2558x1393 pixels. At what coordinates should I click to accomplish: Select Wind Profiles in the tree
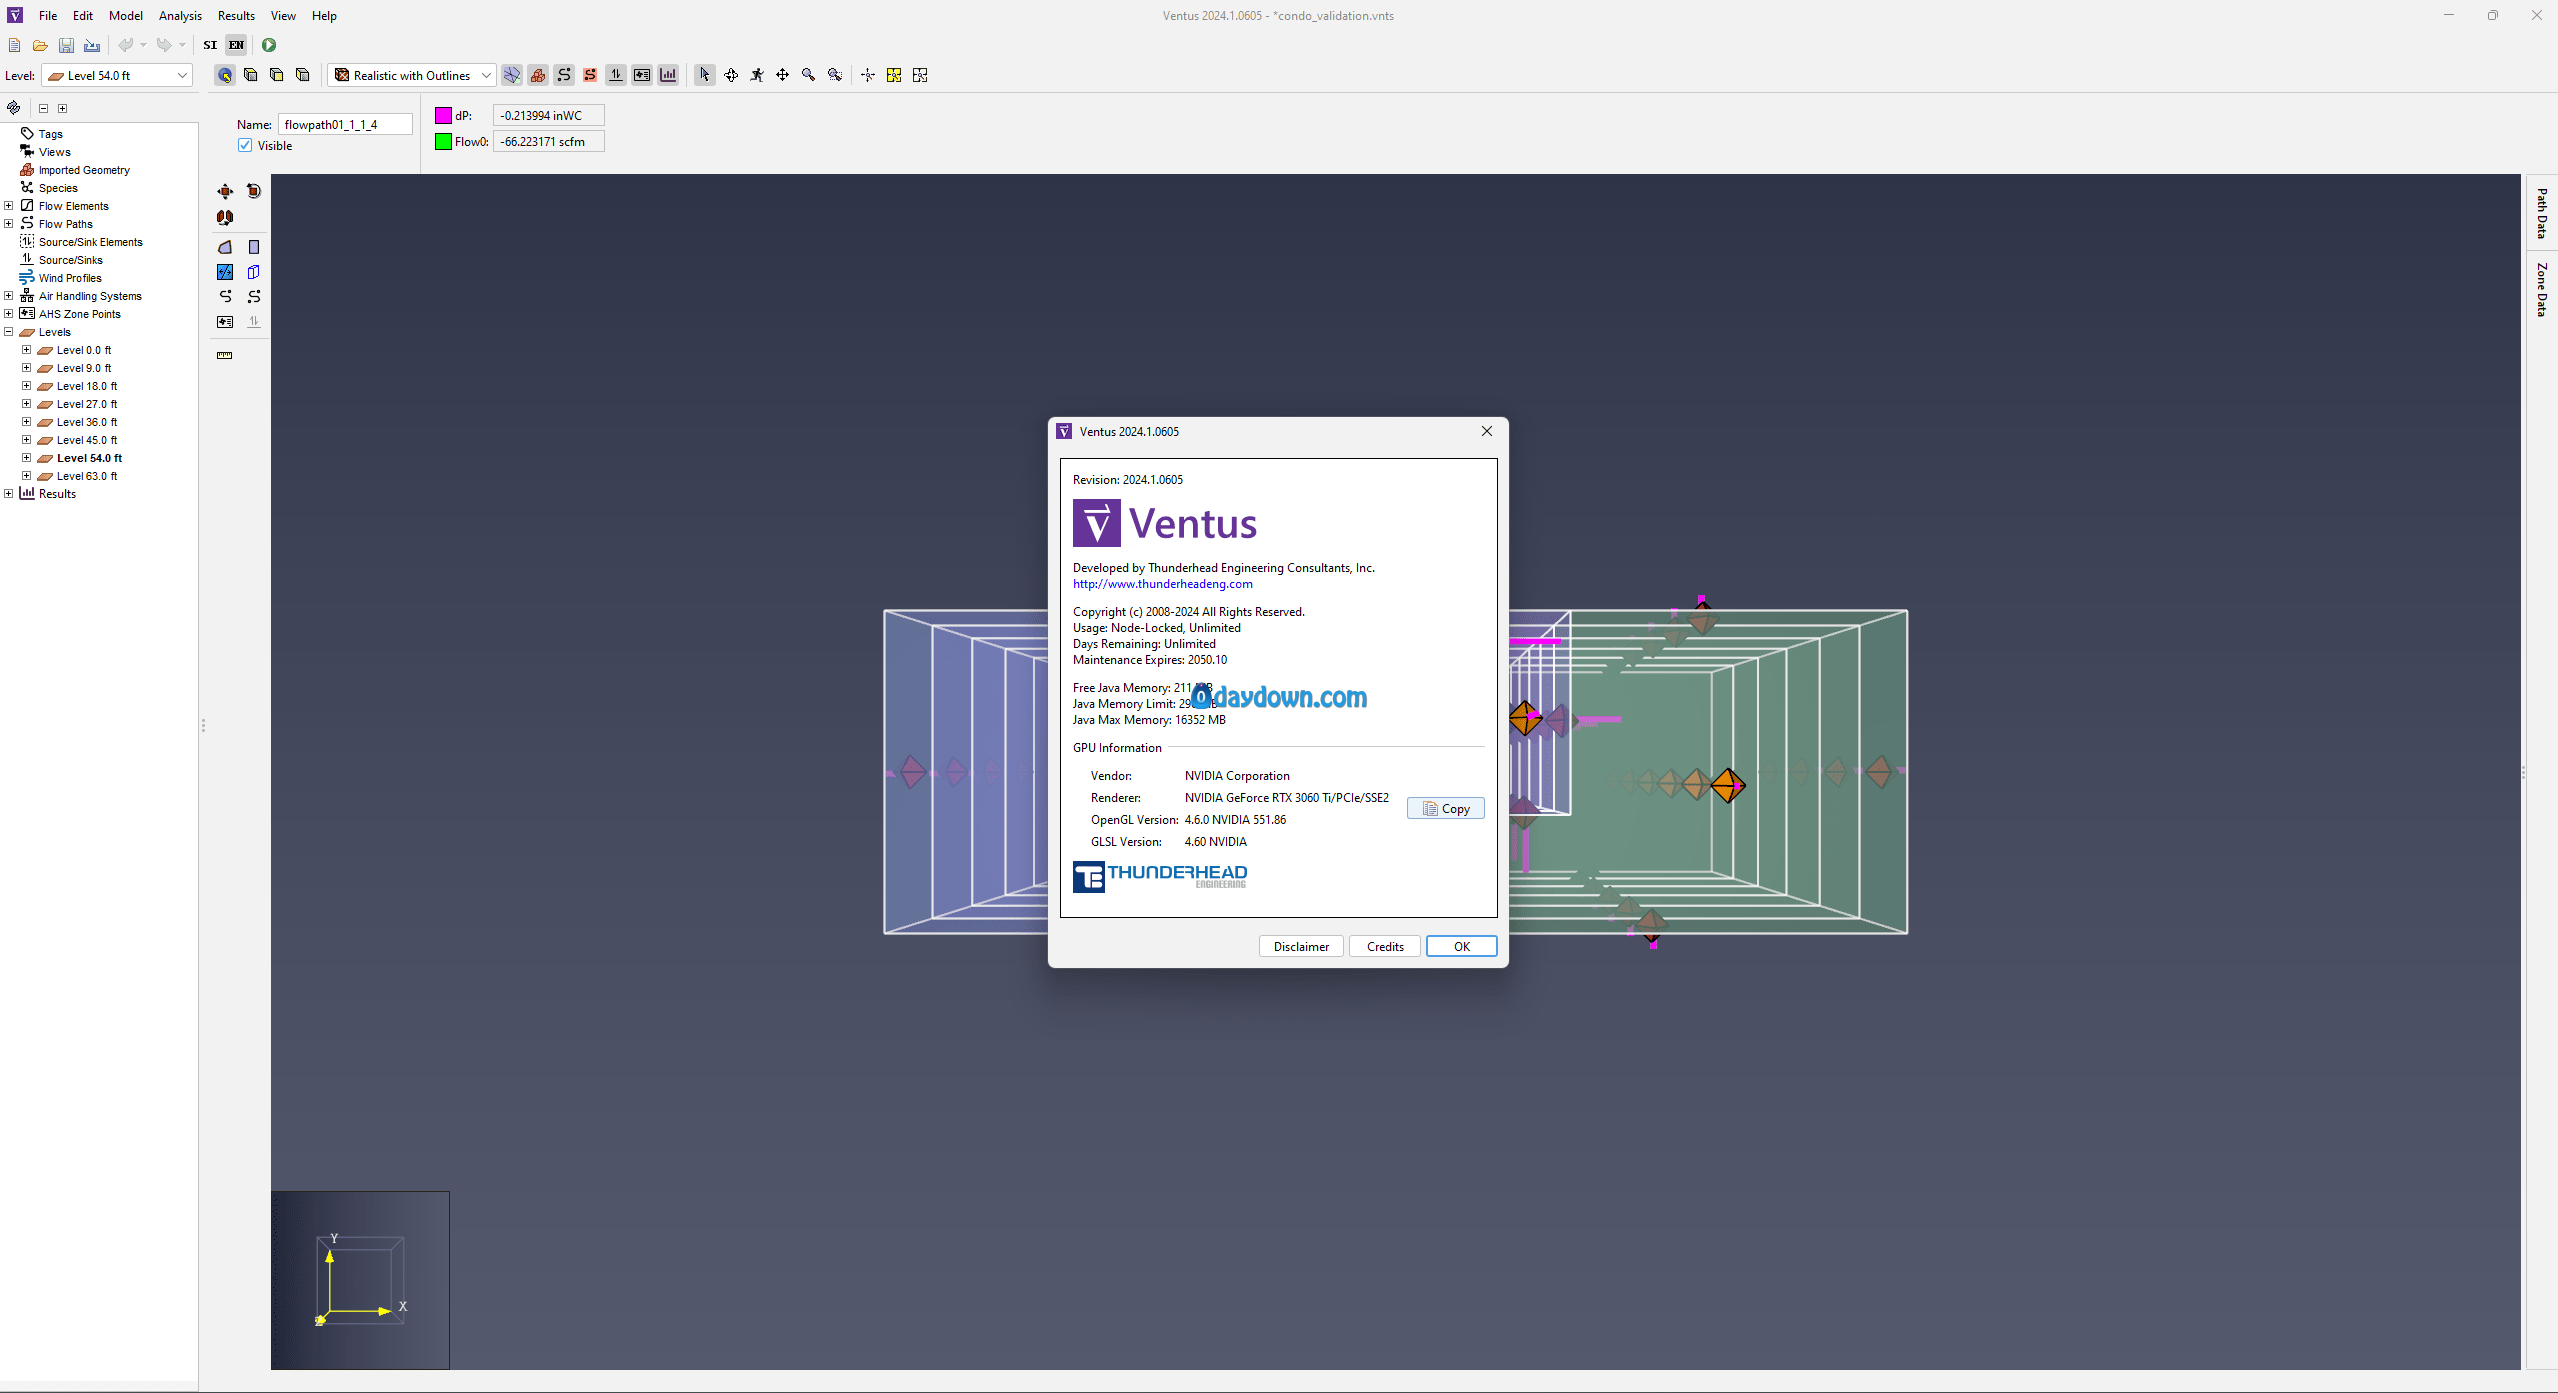coord(70,278)
